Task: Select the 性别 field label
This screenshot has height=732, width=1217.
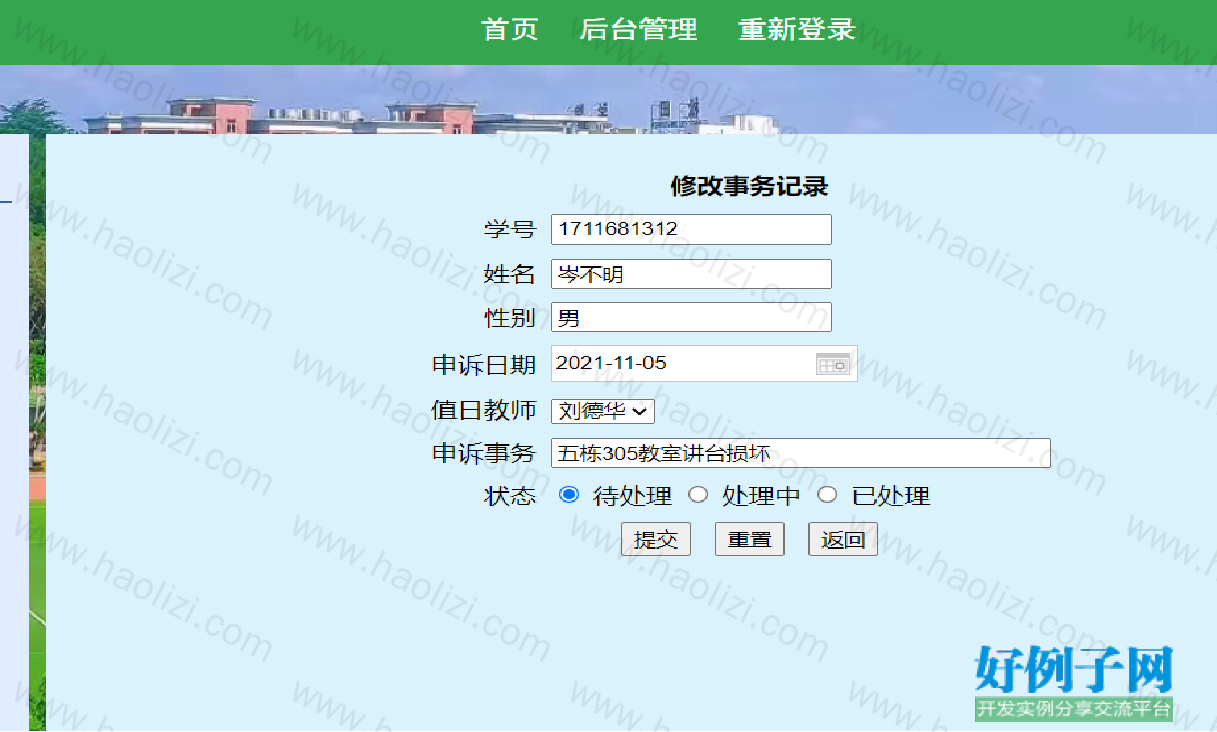Action: click(510, 319)
